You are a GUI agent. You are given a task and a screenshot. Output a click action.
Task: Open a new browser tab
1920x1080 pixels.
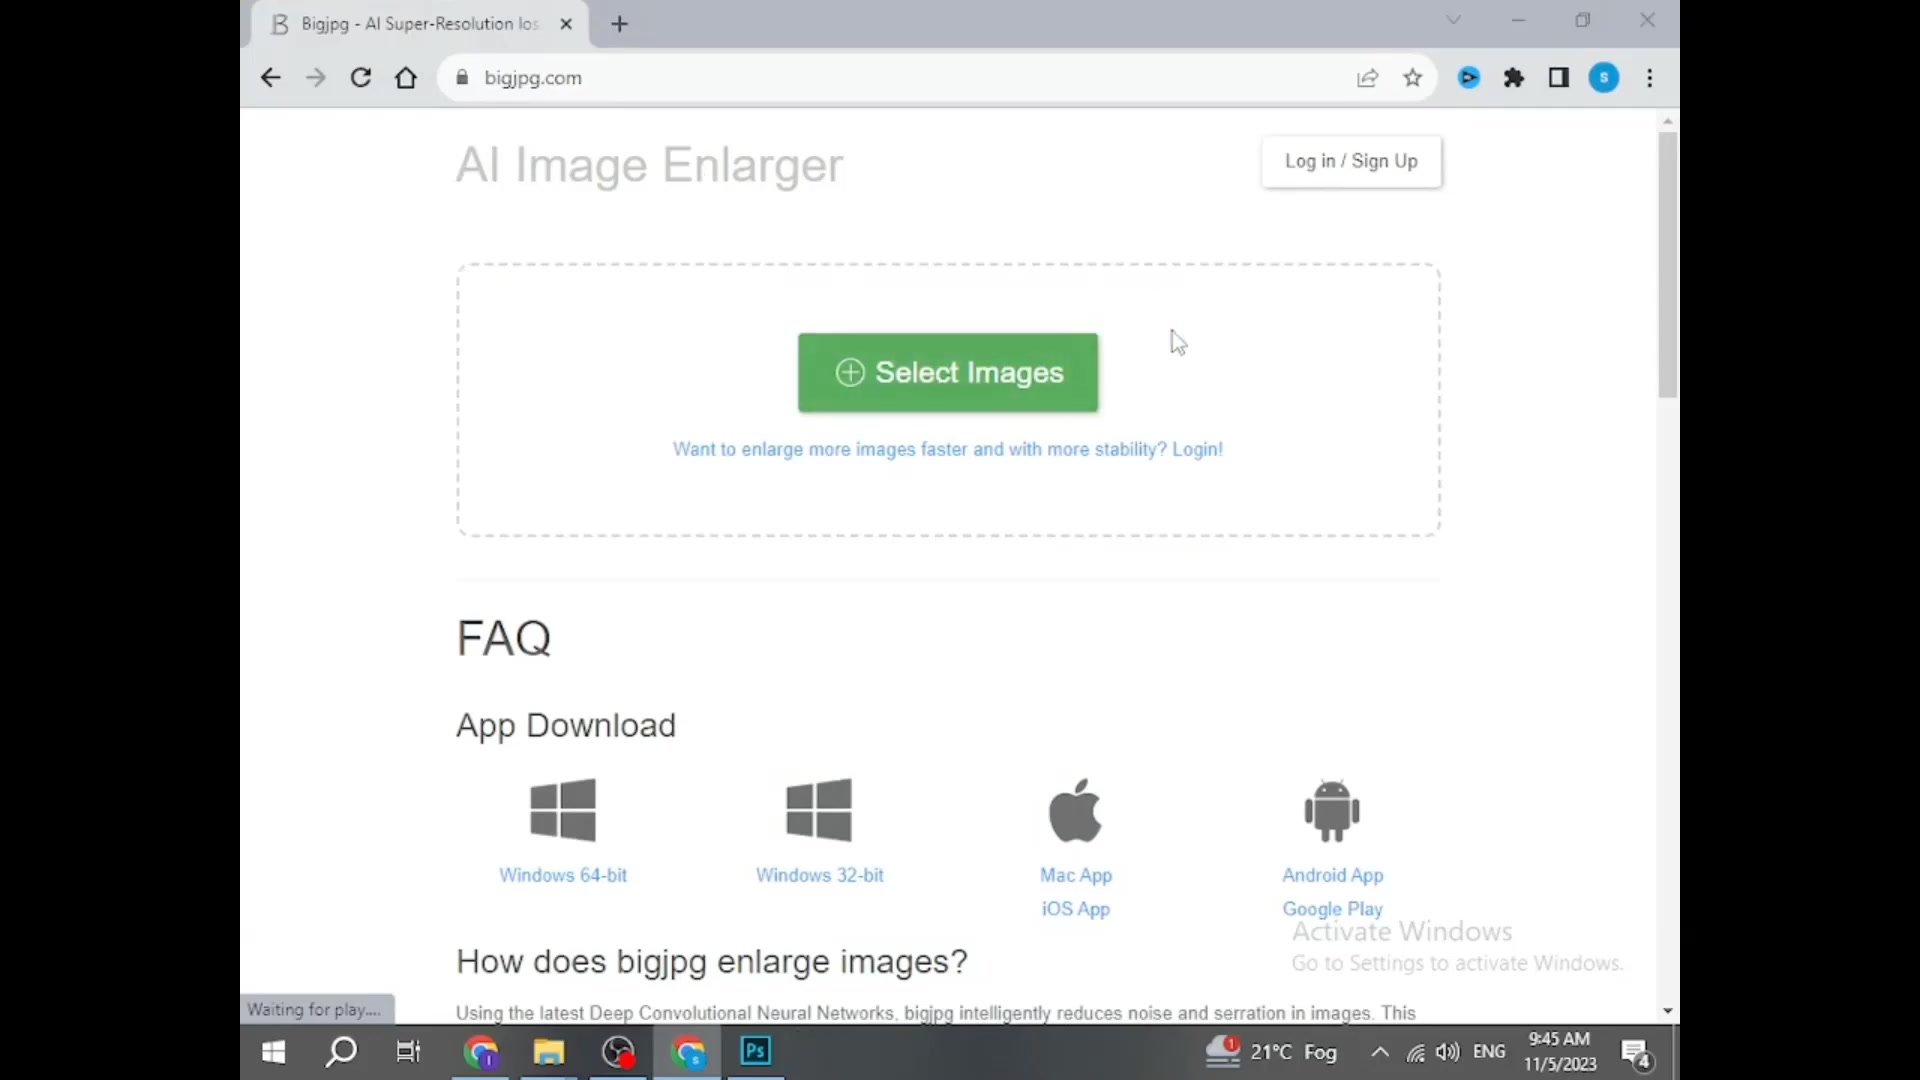coord(620,24)
